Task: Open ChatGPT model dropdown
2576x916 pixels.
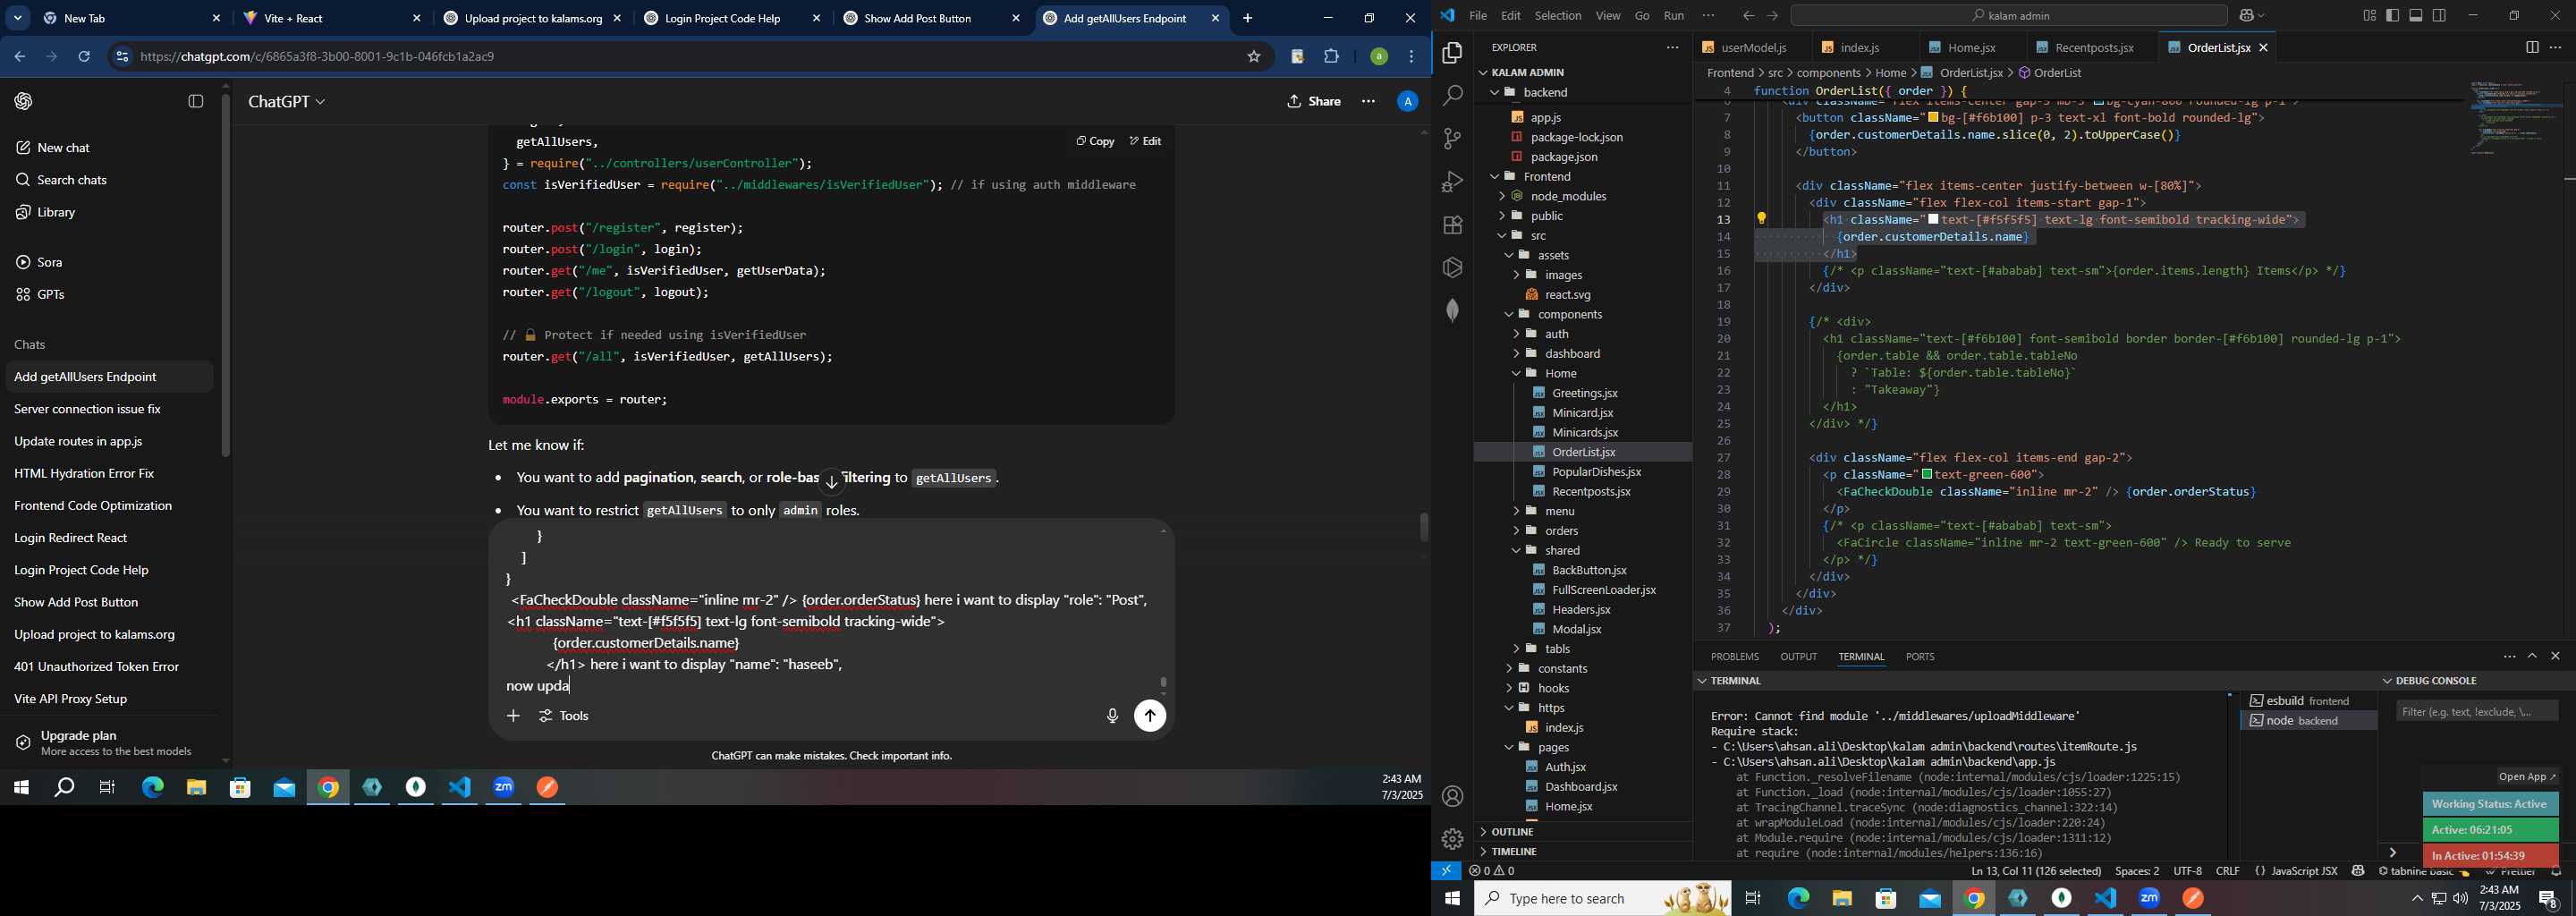Action: (287, 102)
